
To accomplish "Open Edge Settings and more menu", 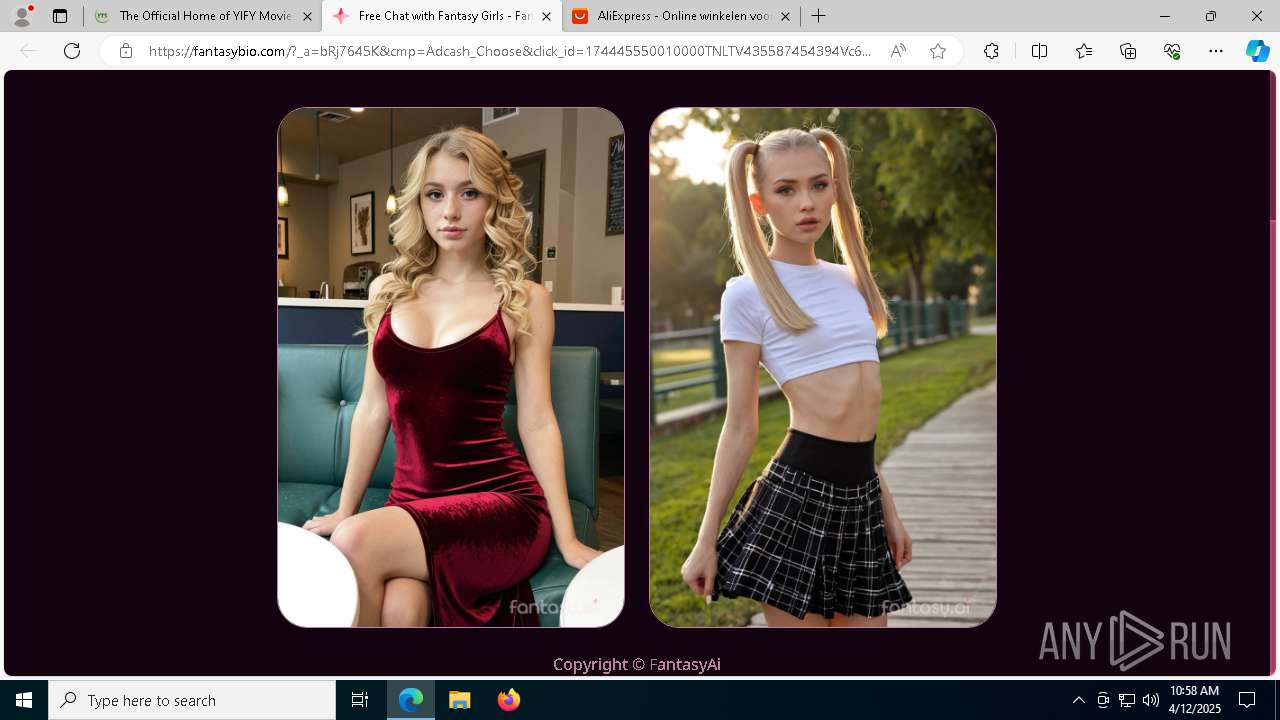I will click(1216, 51).
